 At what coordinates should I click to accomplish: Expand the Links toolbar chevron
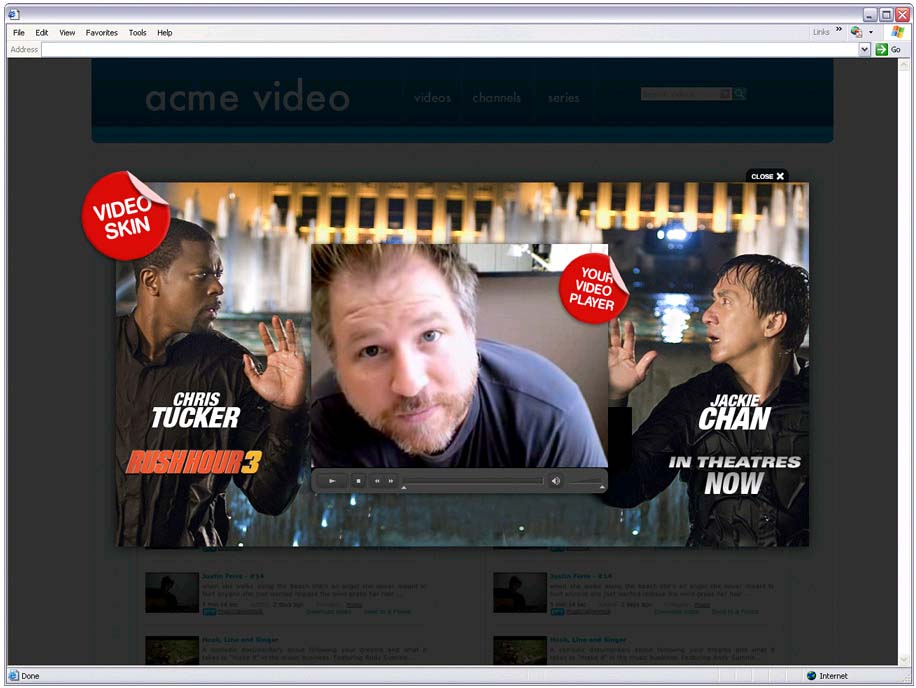(x=839, y=29)
